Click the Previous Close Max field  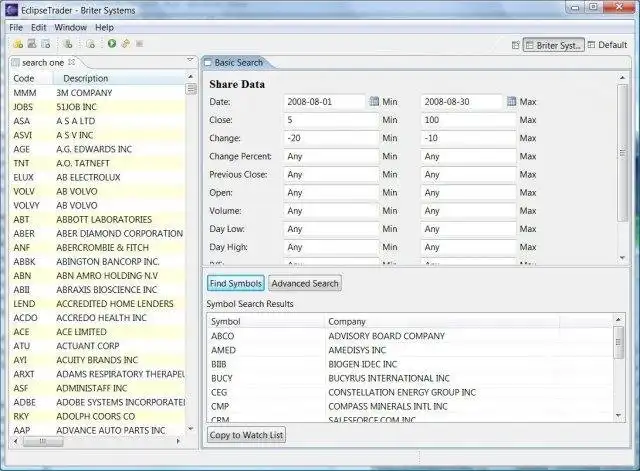click(x=468, y=174)
